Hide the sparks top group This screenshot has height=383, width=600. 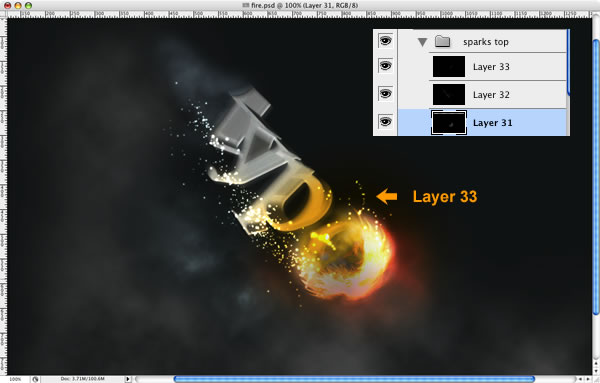click(x=385, y=40)
